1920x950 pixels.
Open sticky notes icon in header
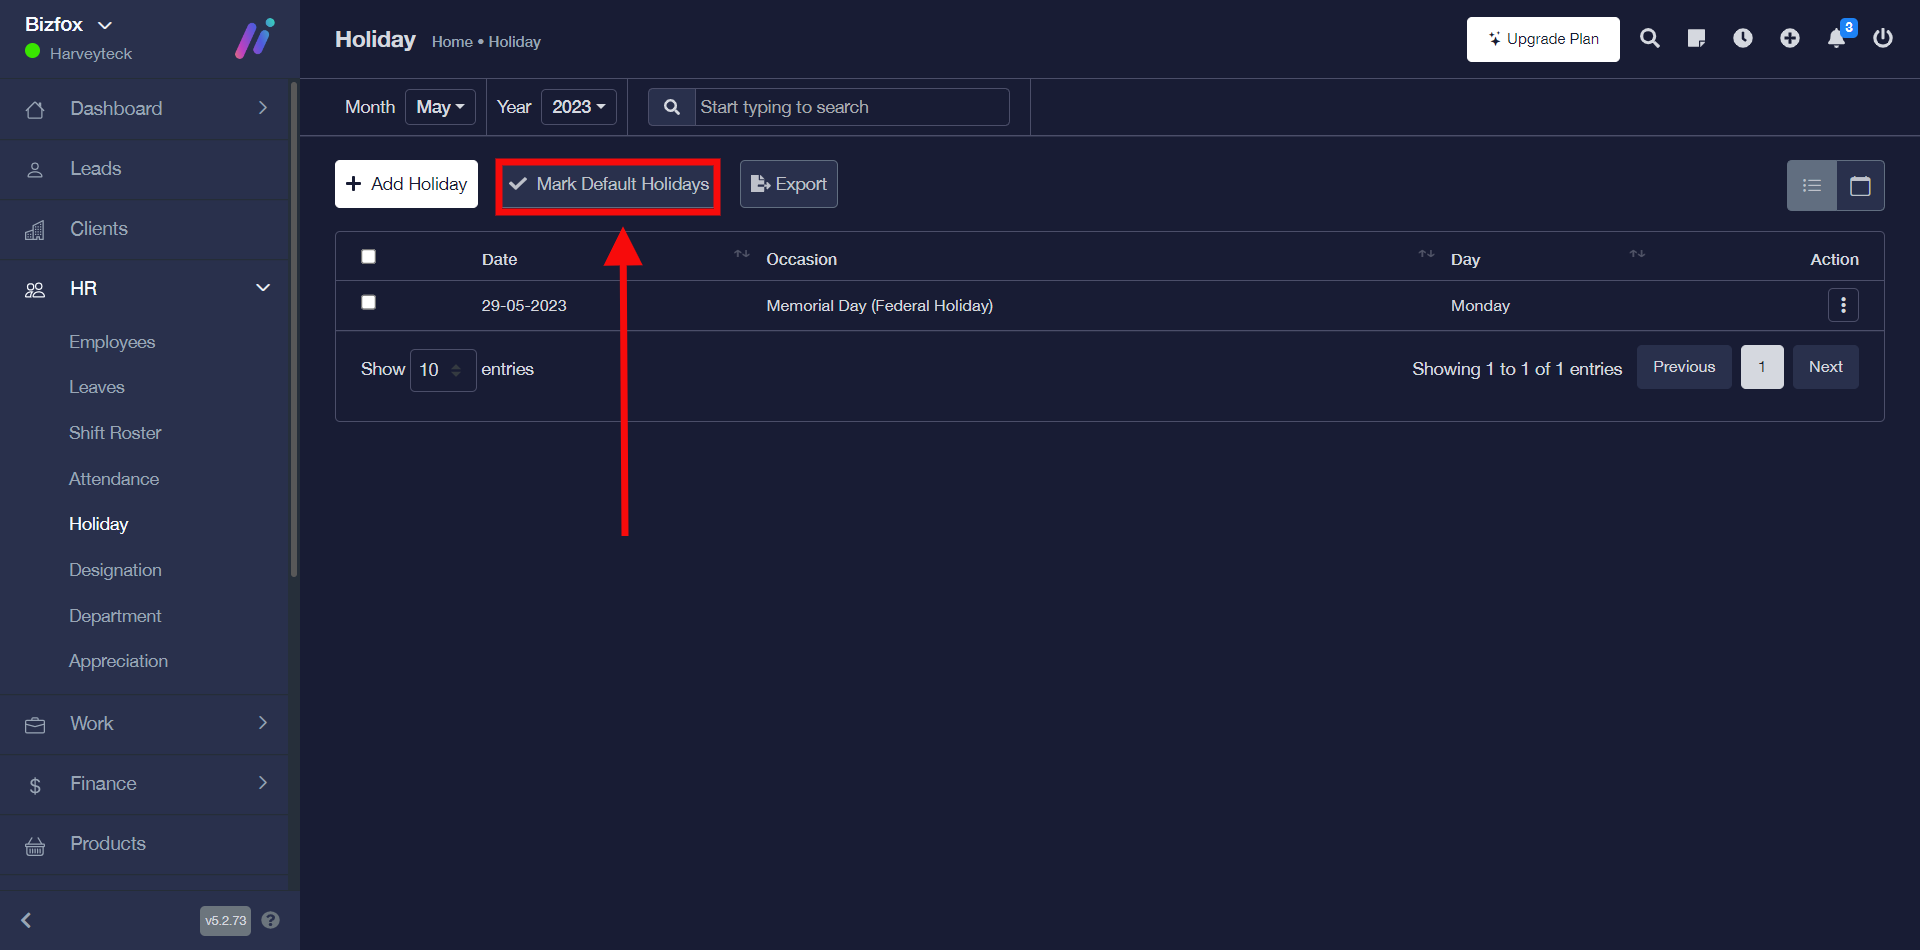click(x=1696, y=39)
